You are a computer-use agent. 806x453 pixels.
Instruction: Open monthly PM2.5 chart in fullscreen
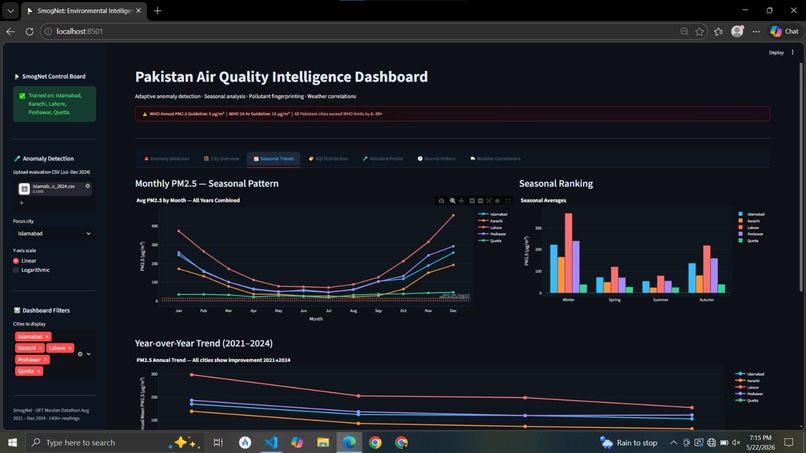click(x=508, y=201)
